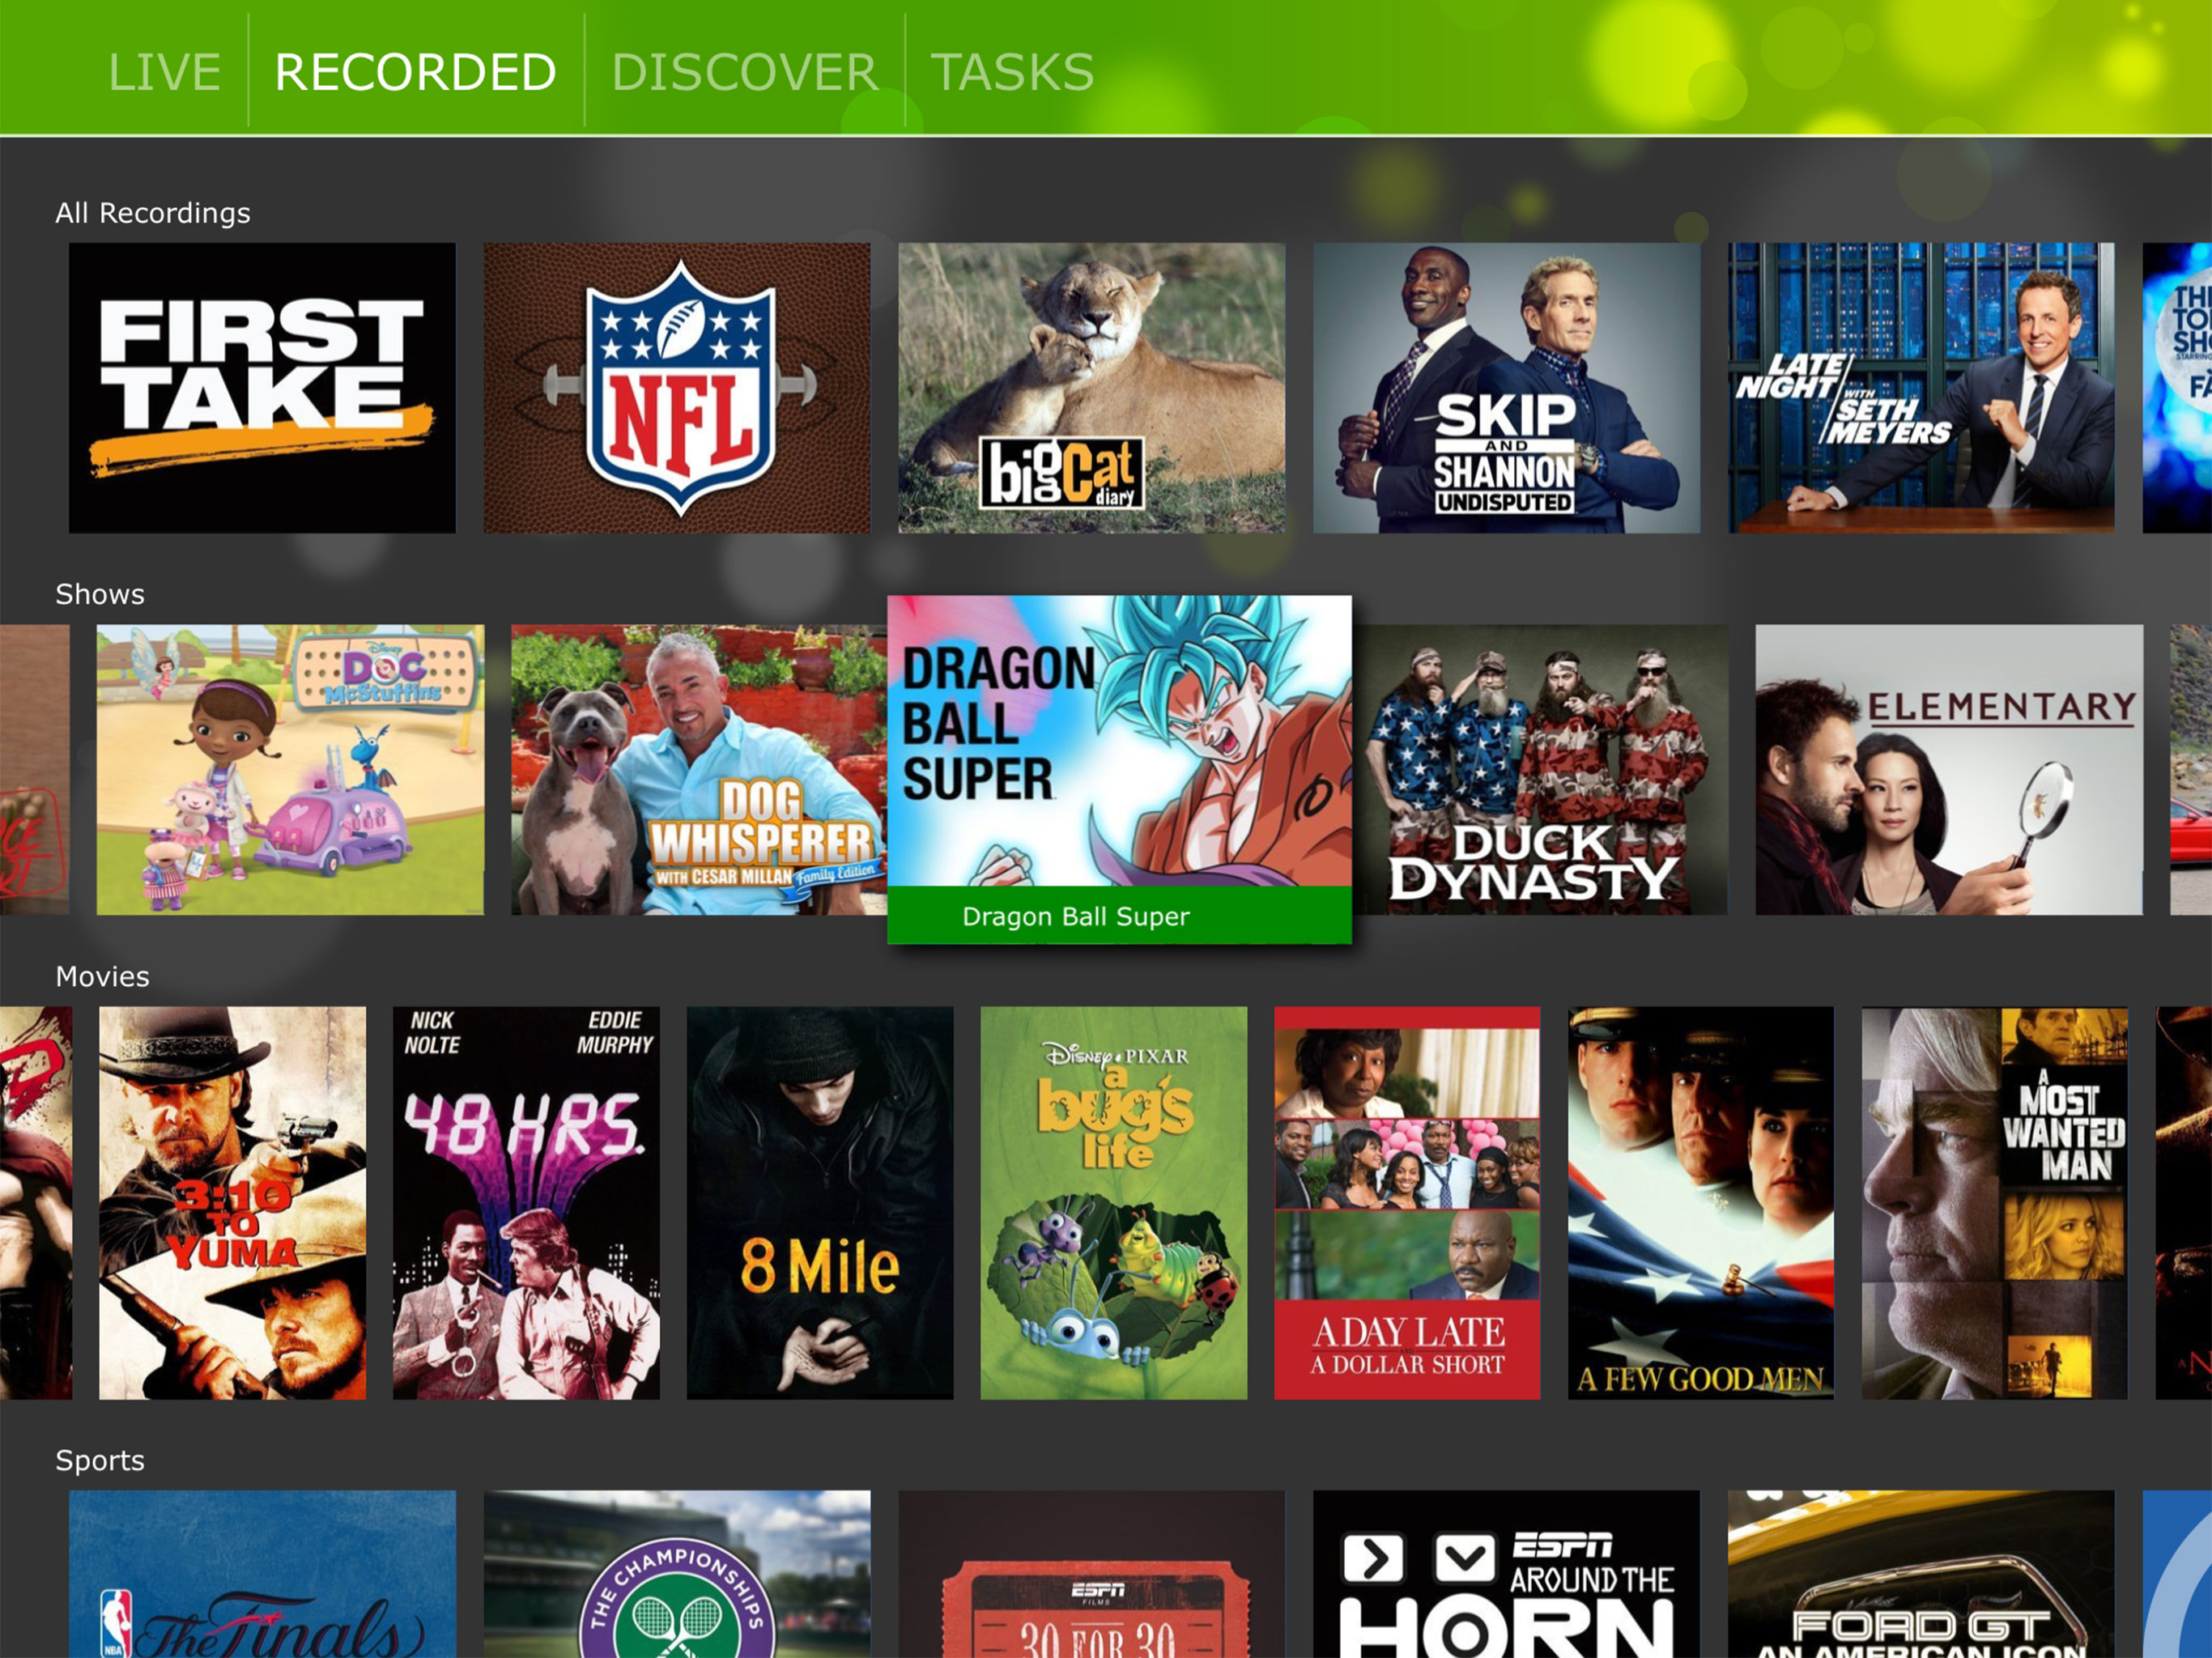The height and width of the screenshot is (1658, 2212).
Task: Open the NFL recording thumbnail
Action: 677,388
